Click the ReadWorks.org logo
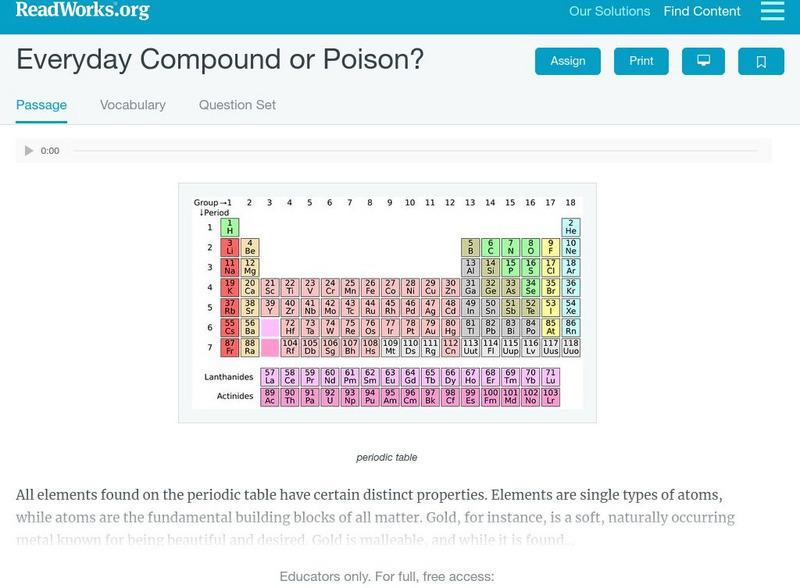This screenshot has height=588, width=800. [82, 11]
